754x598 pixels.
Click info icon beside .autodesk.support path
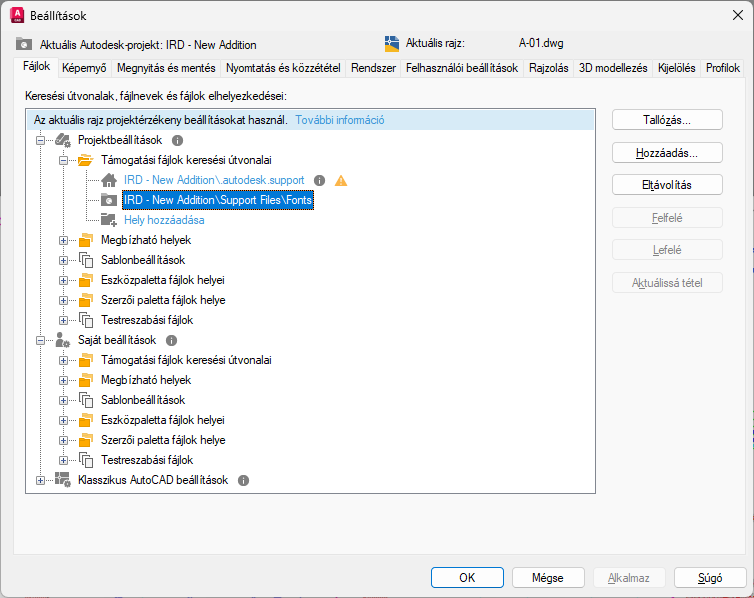pyautogui.click(x=319, y=180)
